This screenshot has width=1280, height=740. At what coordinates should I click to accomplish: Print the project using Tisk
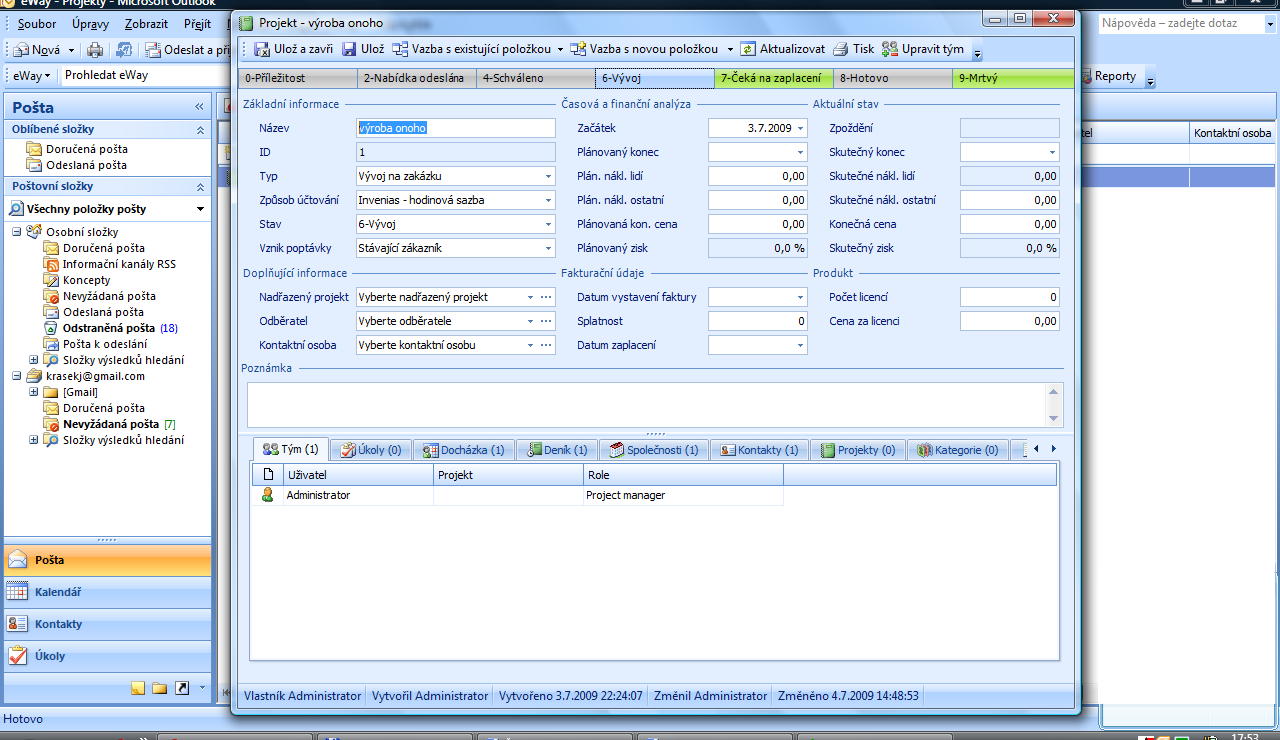click(x=853, y=49)
